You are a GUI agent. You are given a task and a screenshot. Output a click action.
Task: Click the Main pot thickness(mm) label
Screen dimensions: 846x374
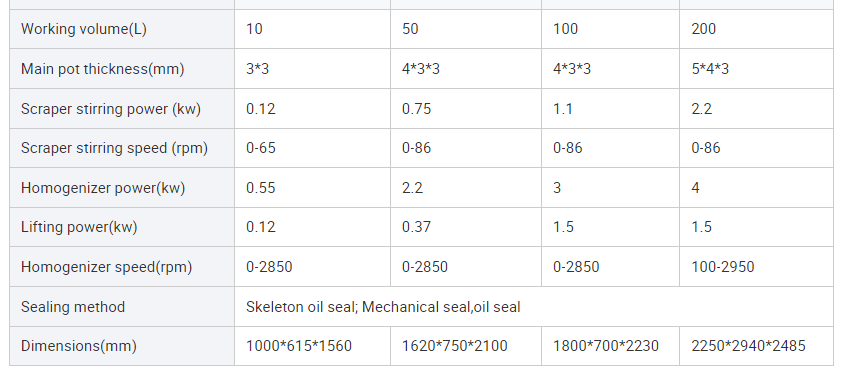pos(103,69)
